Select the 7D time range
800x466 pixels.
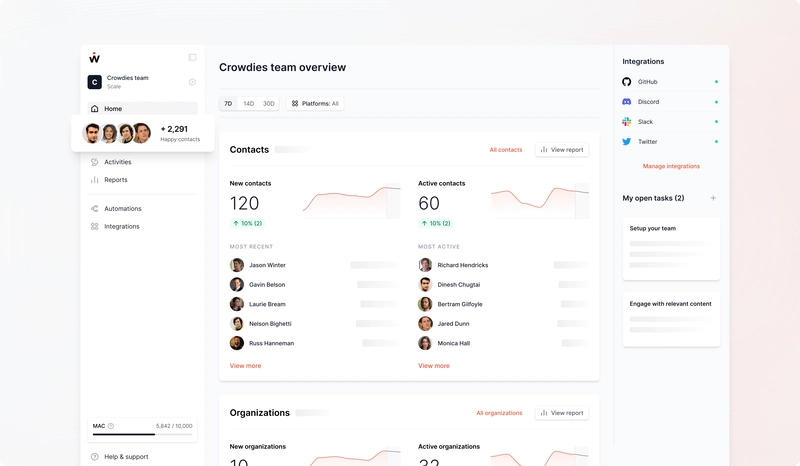[x=228, y=104]
